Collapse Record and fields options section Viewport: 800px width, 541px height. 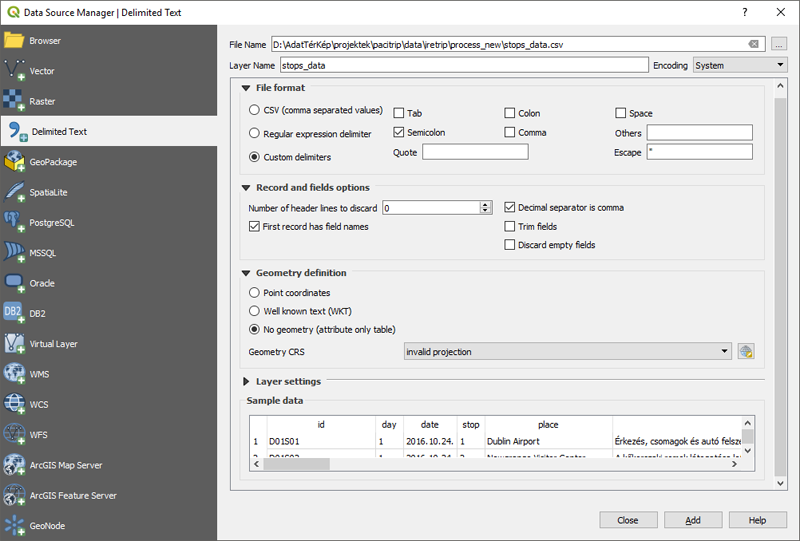(246, 188)
